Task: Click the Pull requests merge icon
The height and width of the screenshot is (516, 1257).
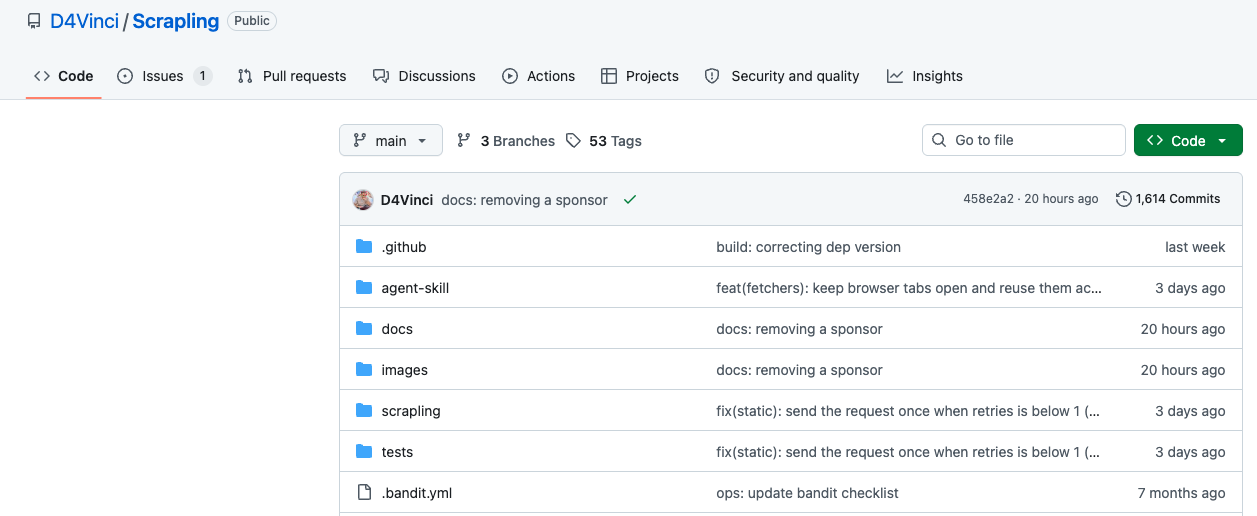Action: [245, 76]
